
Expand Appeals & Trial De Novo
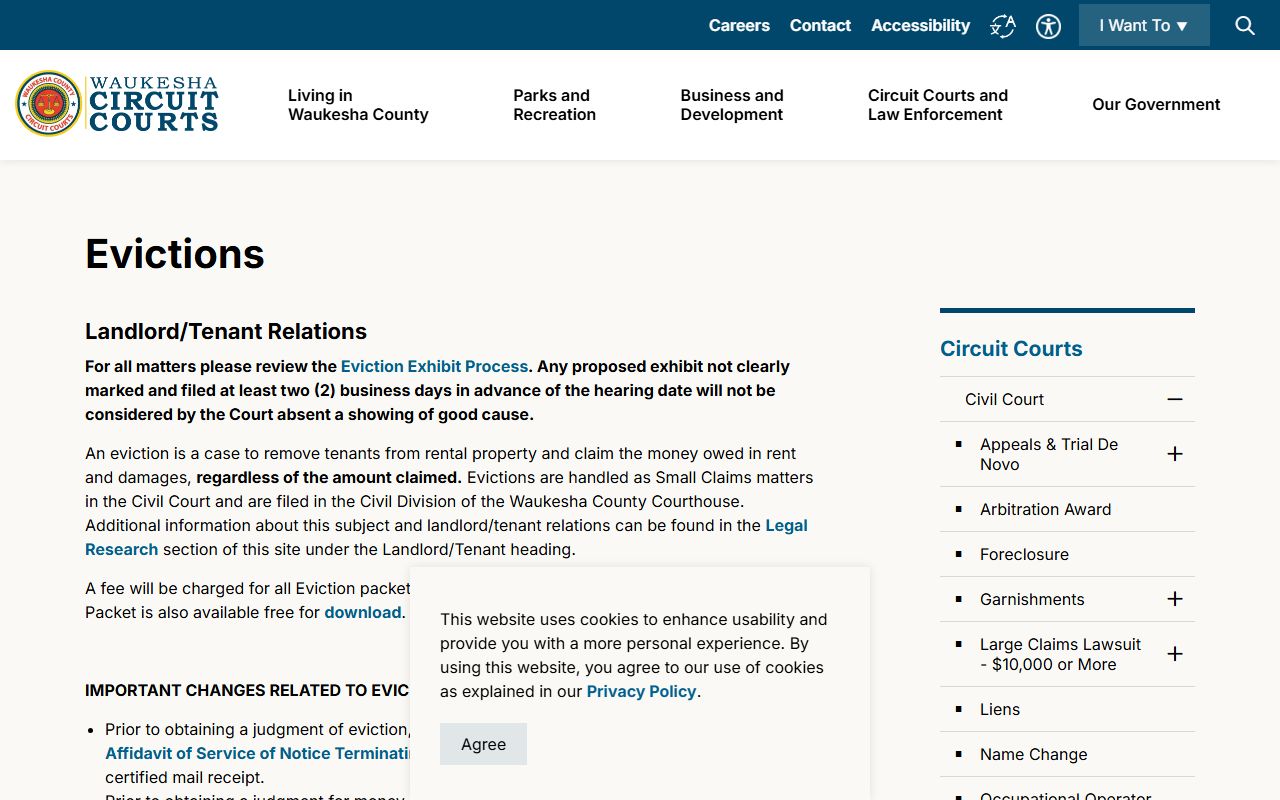[x=1175, y=454]
